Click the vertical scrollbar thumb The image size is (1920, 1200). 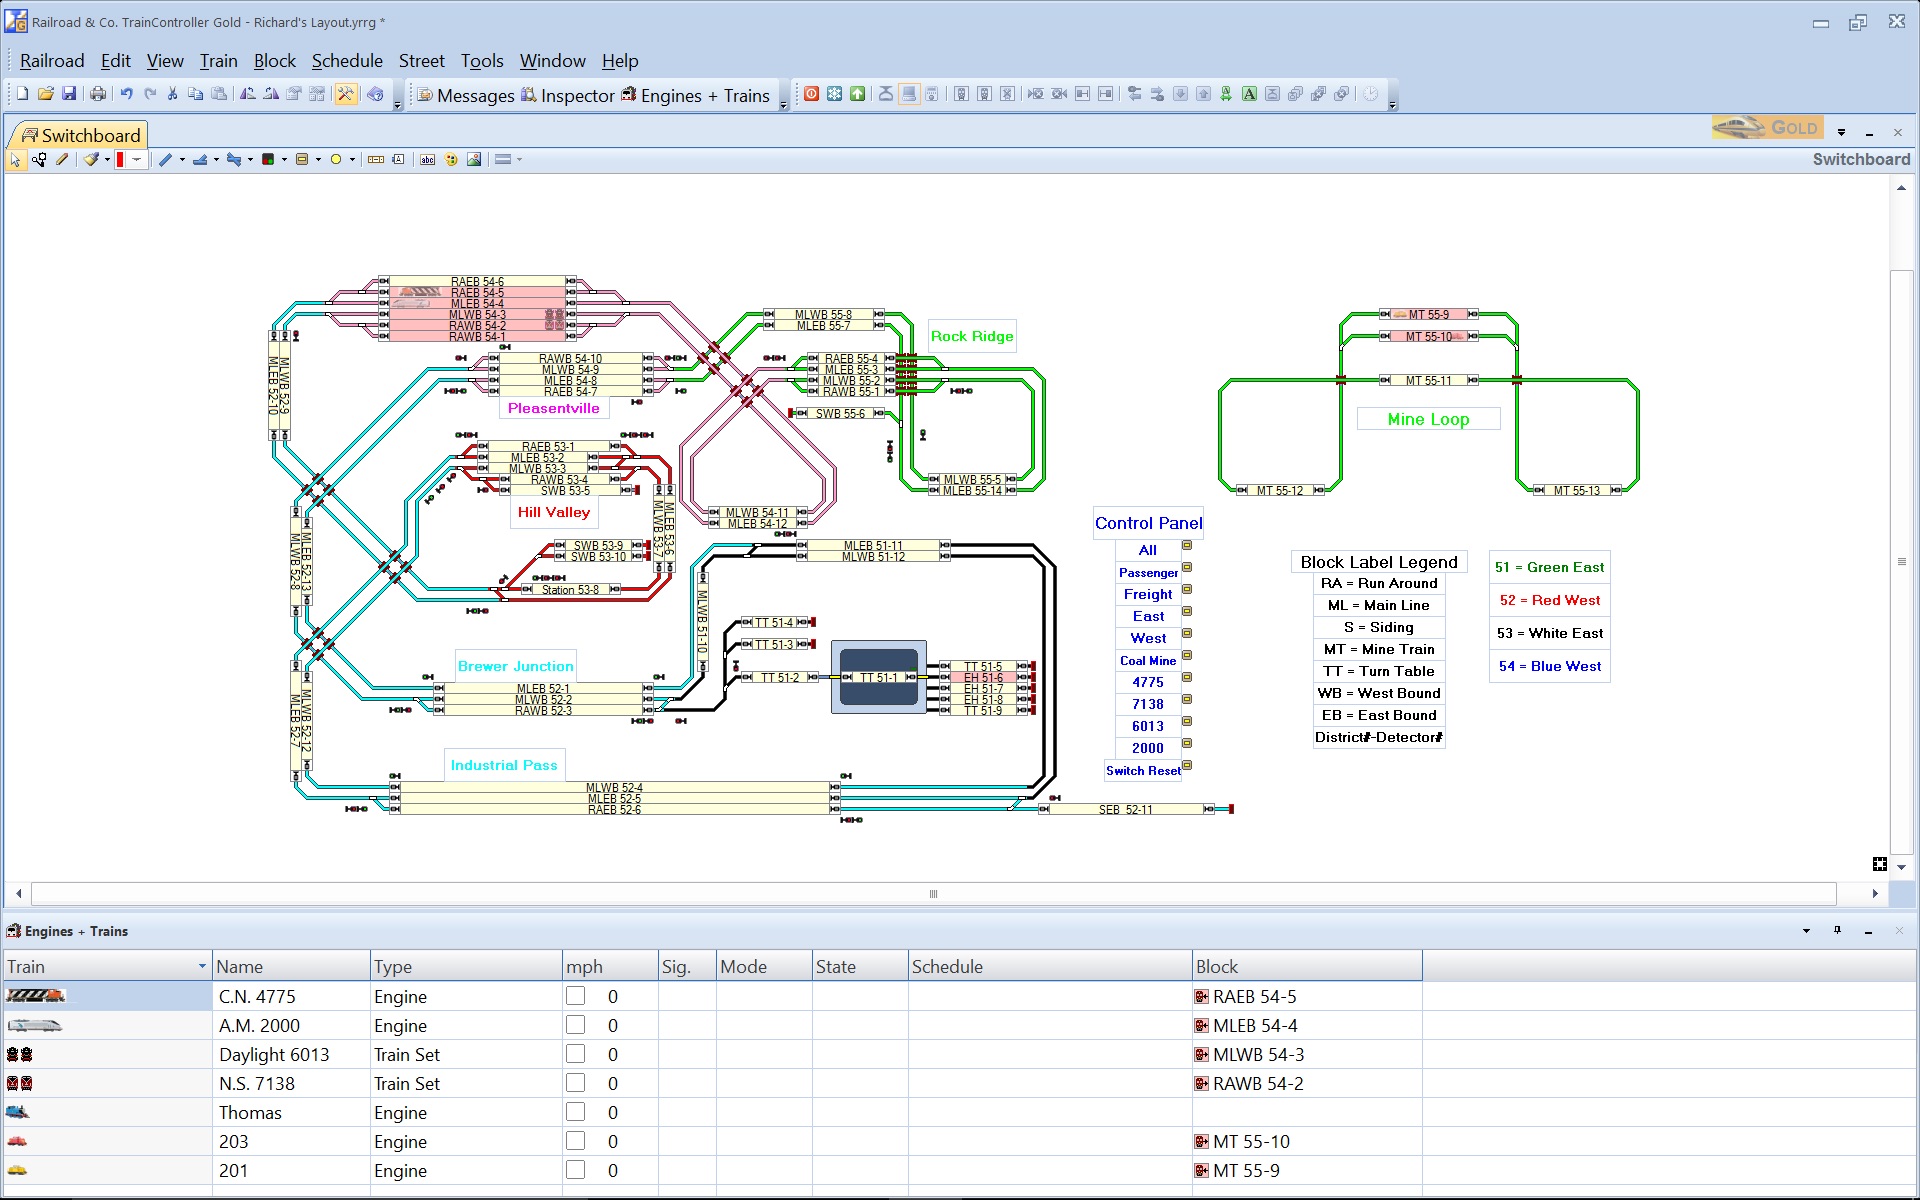click(x=1901, y=561)
